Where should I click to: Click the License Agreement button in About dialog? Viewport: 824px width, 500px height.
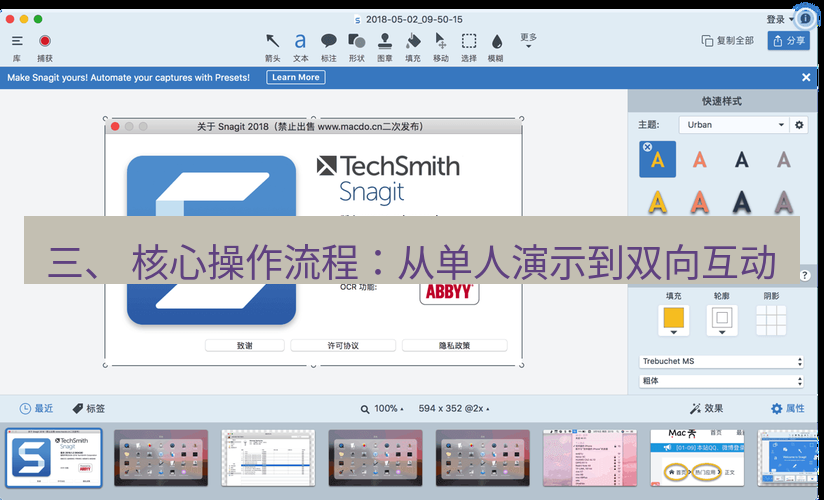tap(343, 345)
